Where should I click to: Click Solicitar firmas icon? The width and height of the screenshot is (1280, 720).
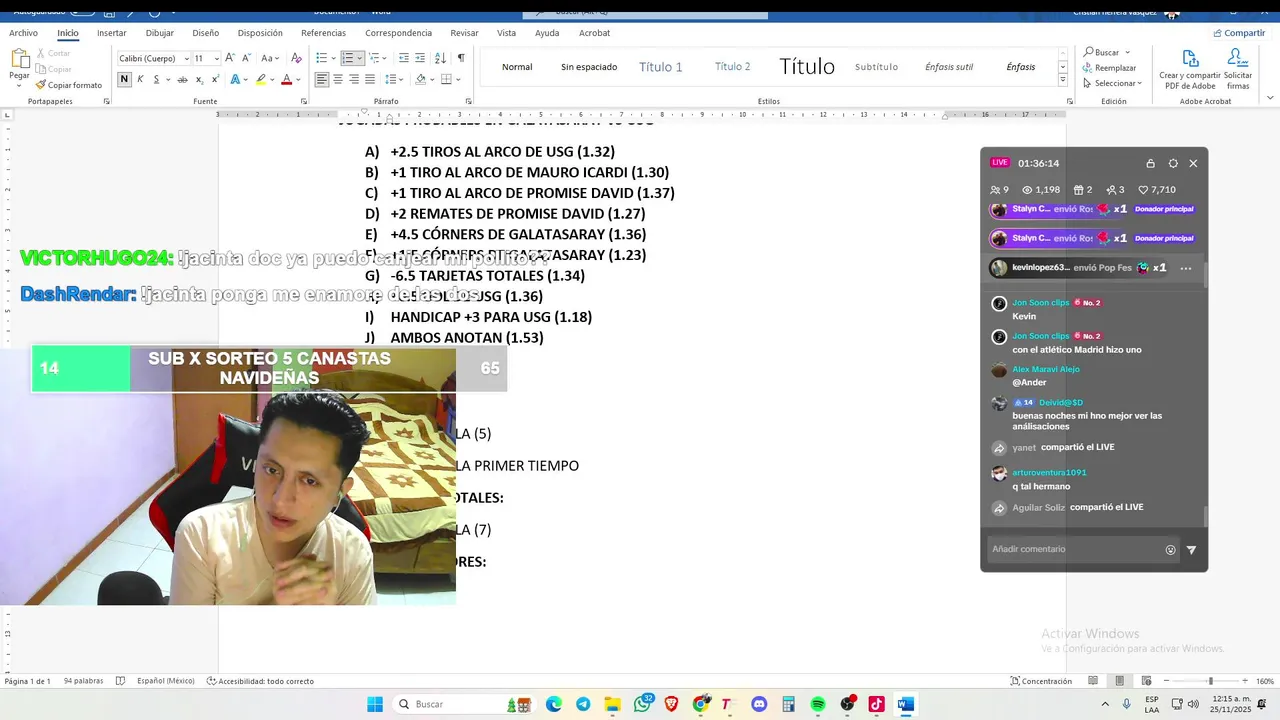tap(1238, 69)
